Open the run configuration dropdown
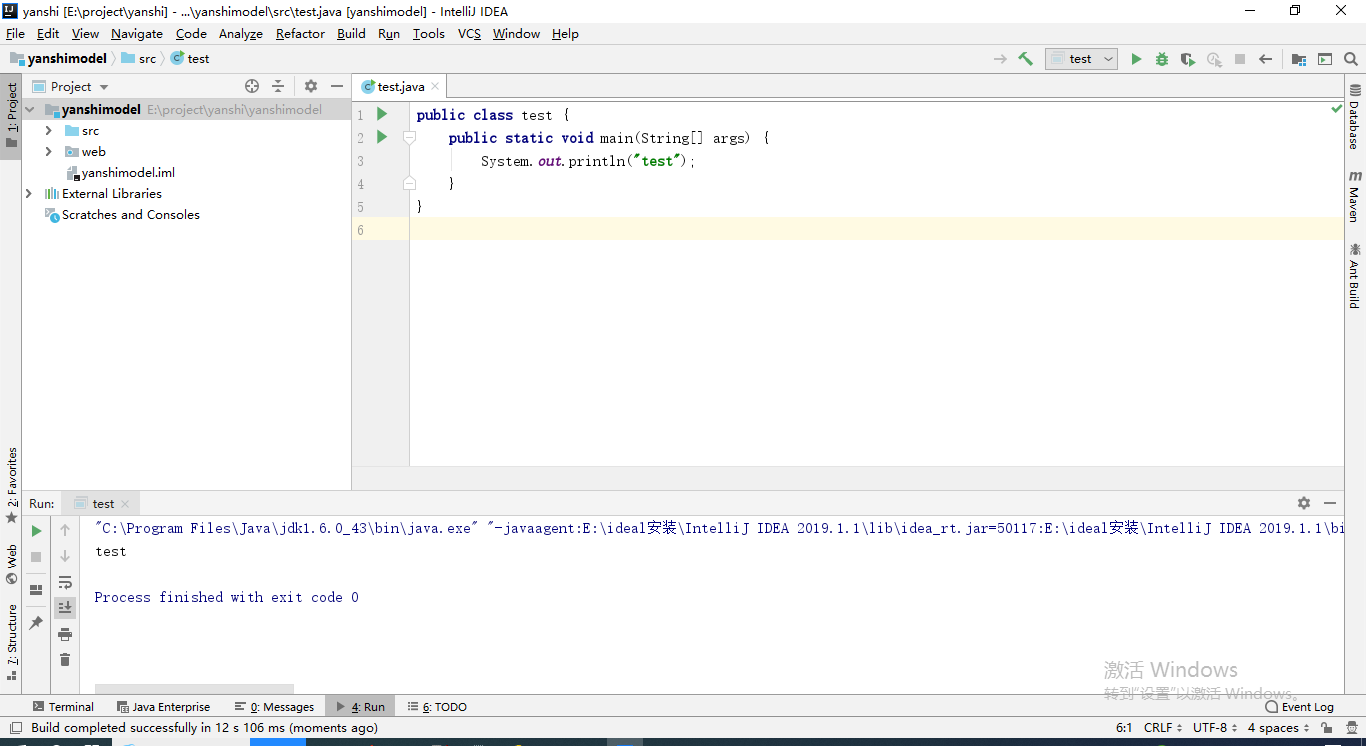 [1081, 59]
